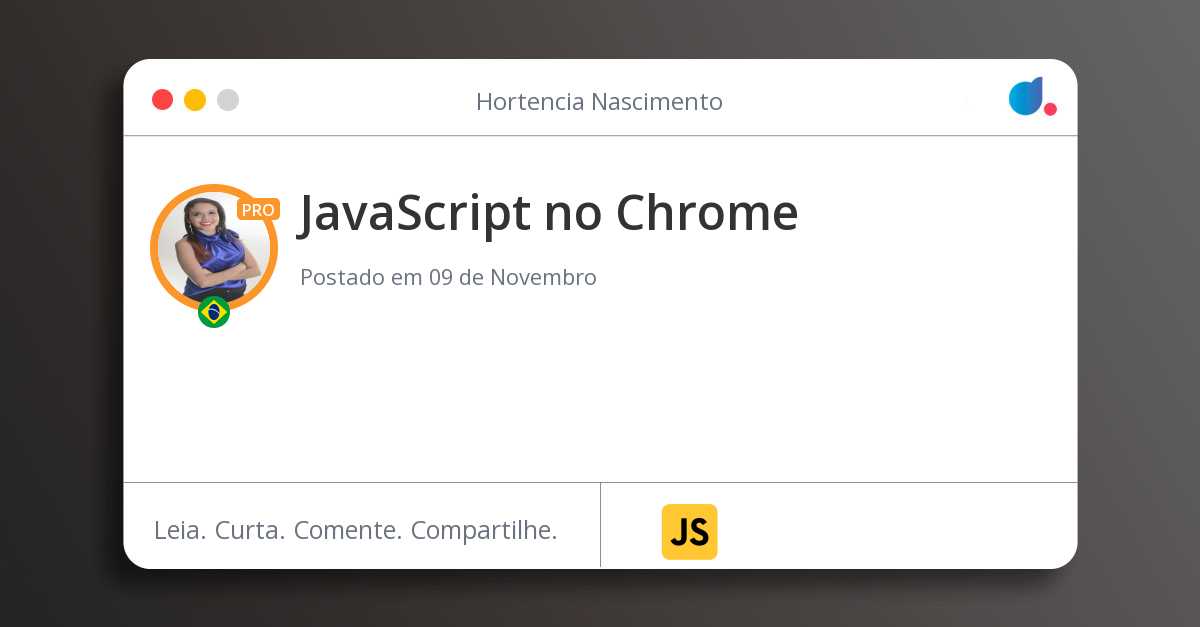The image size is (1200, 627).
Task: Click the yellow JS icon
Action: [x=689, y=532]
